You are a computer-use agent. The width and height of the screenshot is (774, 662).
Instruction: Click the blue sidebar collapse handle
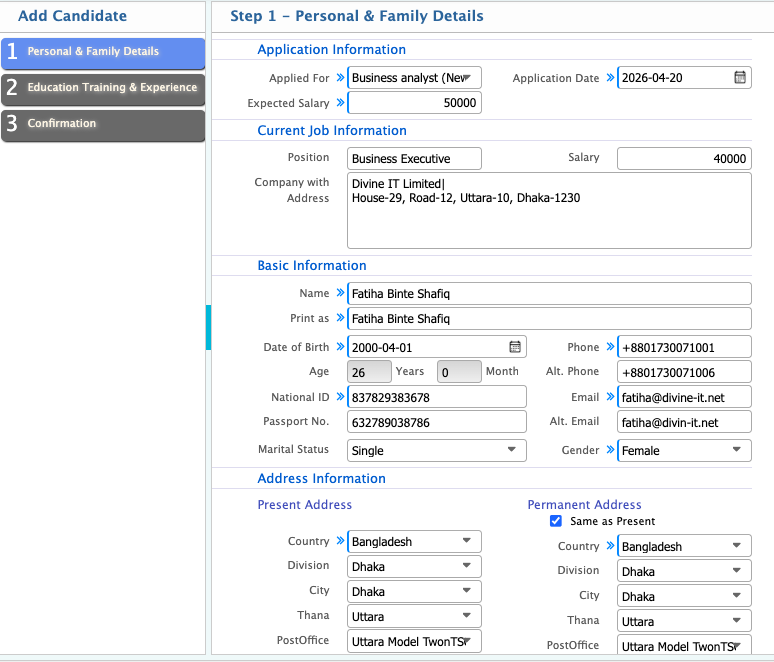pos(208,328)
